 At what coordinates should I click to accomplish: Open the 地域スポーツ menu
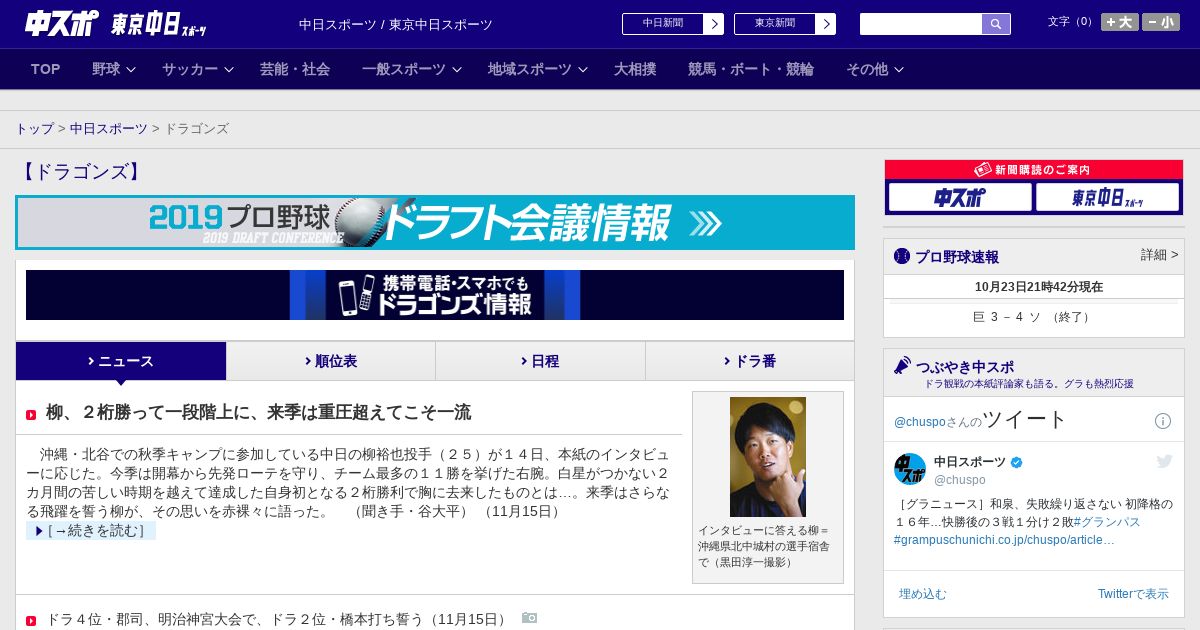coord(530,69)
